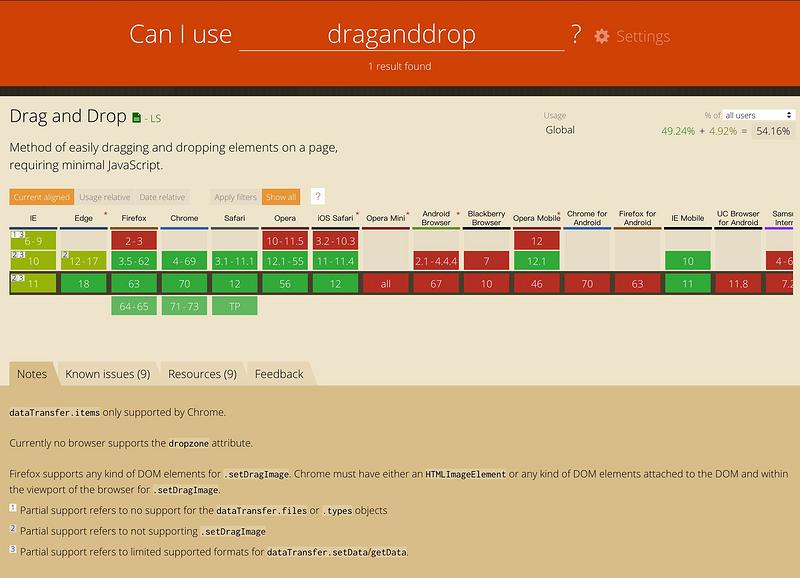The width and height of the screenshot is (800, 578).
Task: Open the LS spec status link
Action: pos(156,118)
